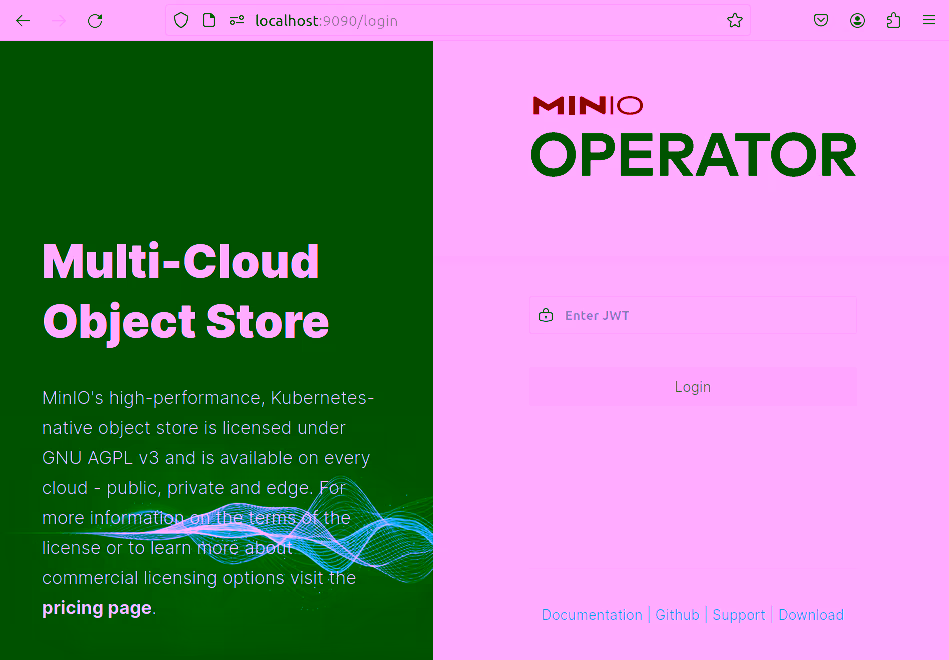
Task: Open the Save to Pocket icon
Action: tap(821, 20)
